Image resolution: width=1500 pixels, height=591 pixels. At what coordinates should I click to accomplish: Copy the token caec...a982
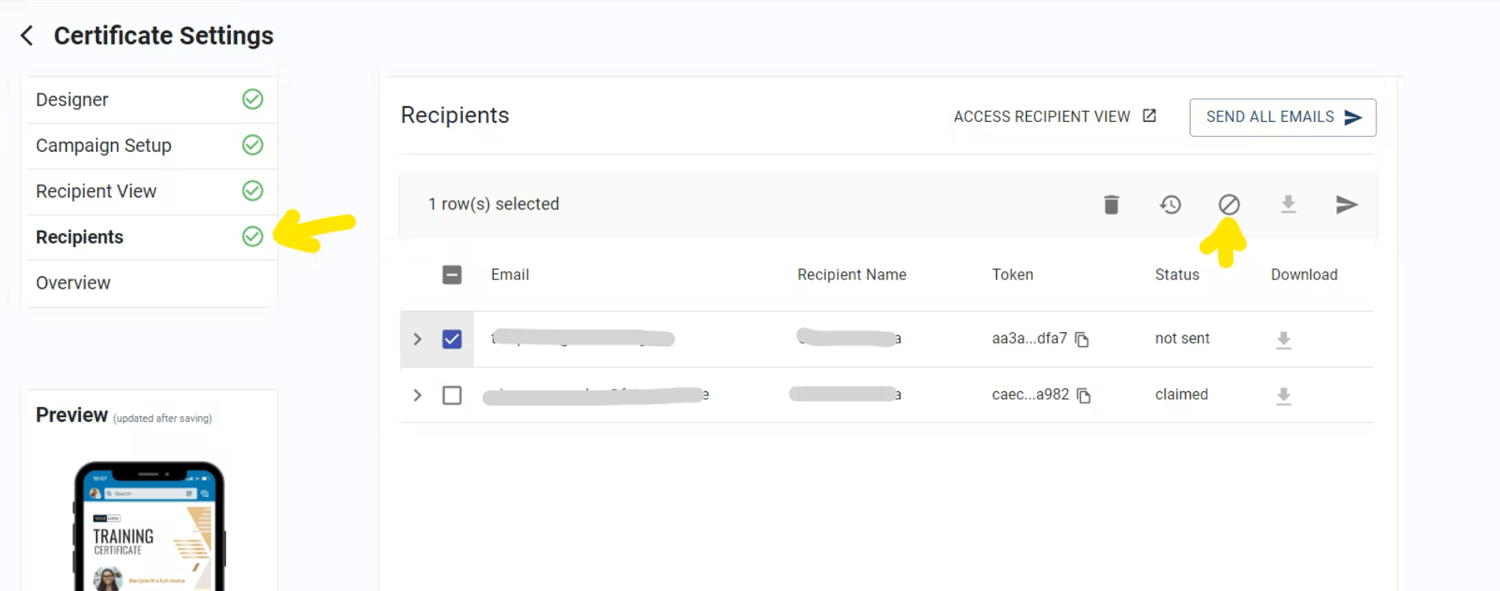click(1082, 395)
